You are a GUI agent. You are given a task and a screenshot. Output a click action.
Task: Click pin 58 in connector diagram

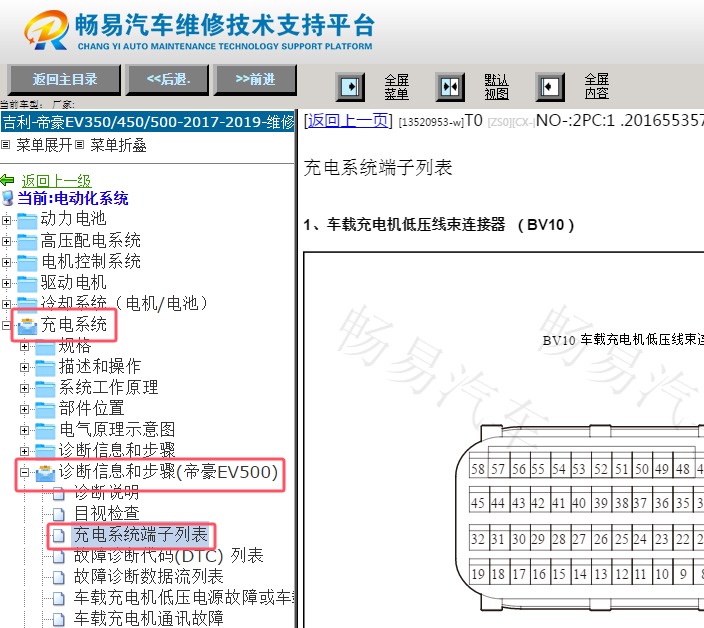point(478,469)
